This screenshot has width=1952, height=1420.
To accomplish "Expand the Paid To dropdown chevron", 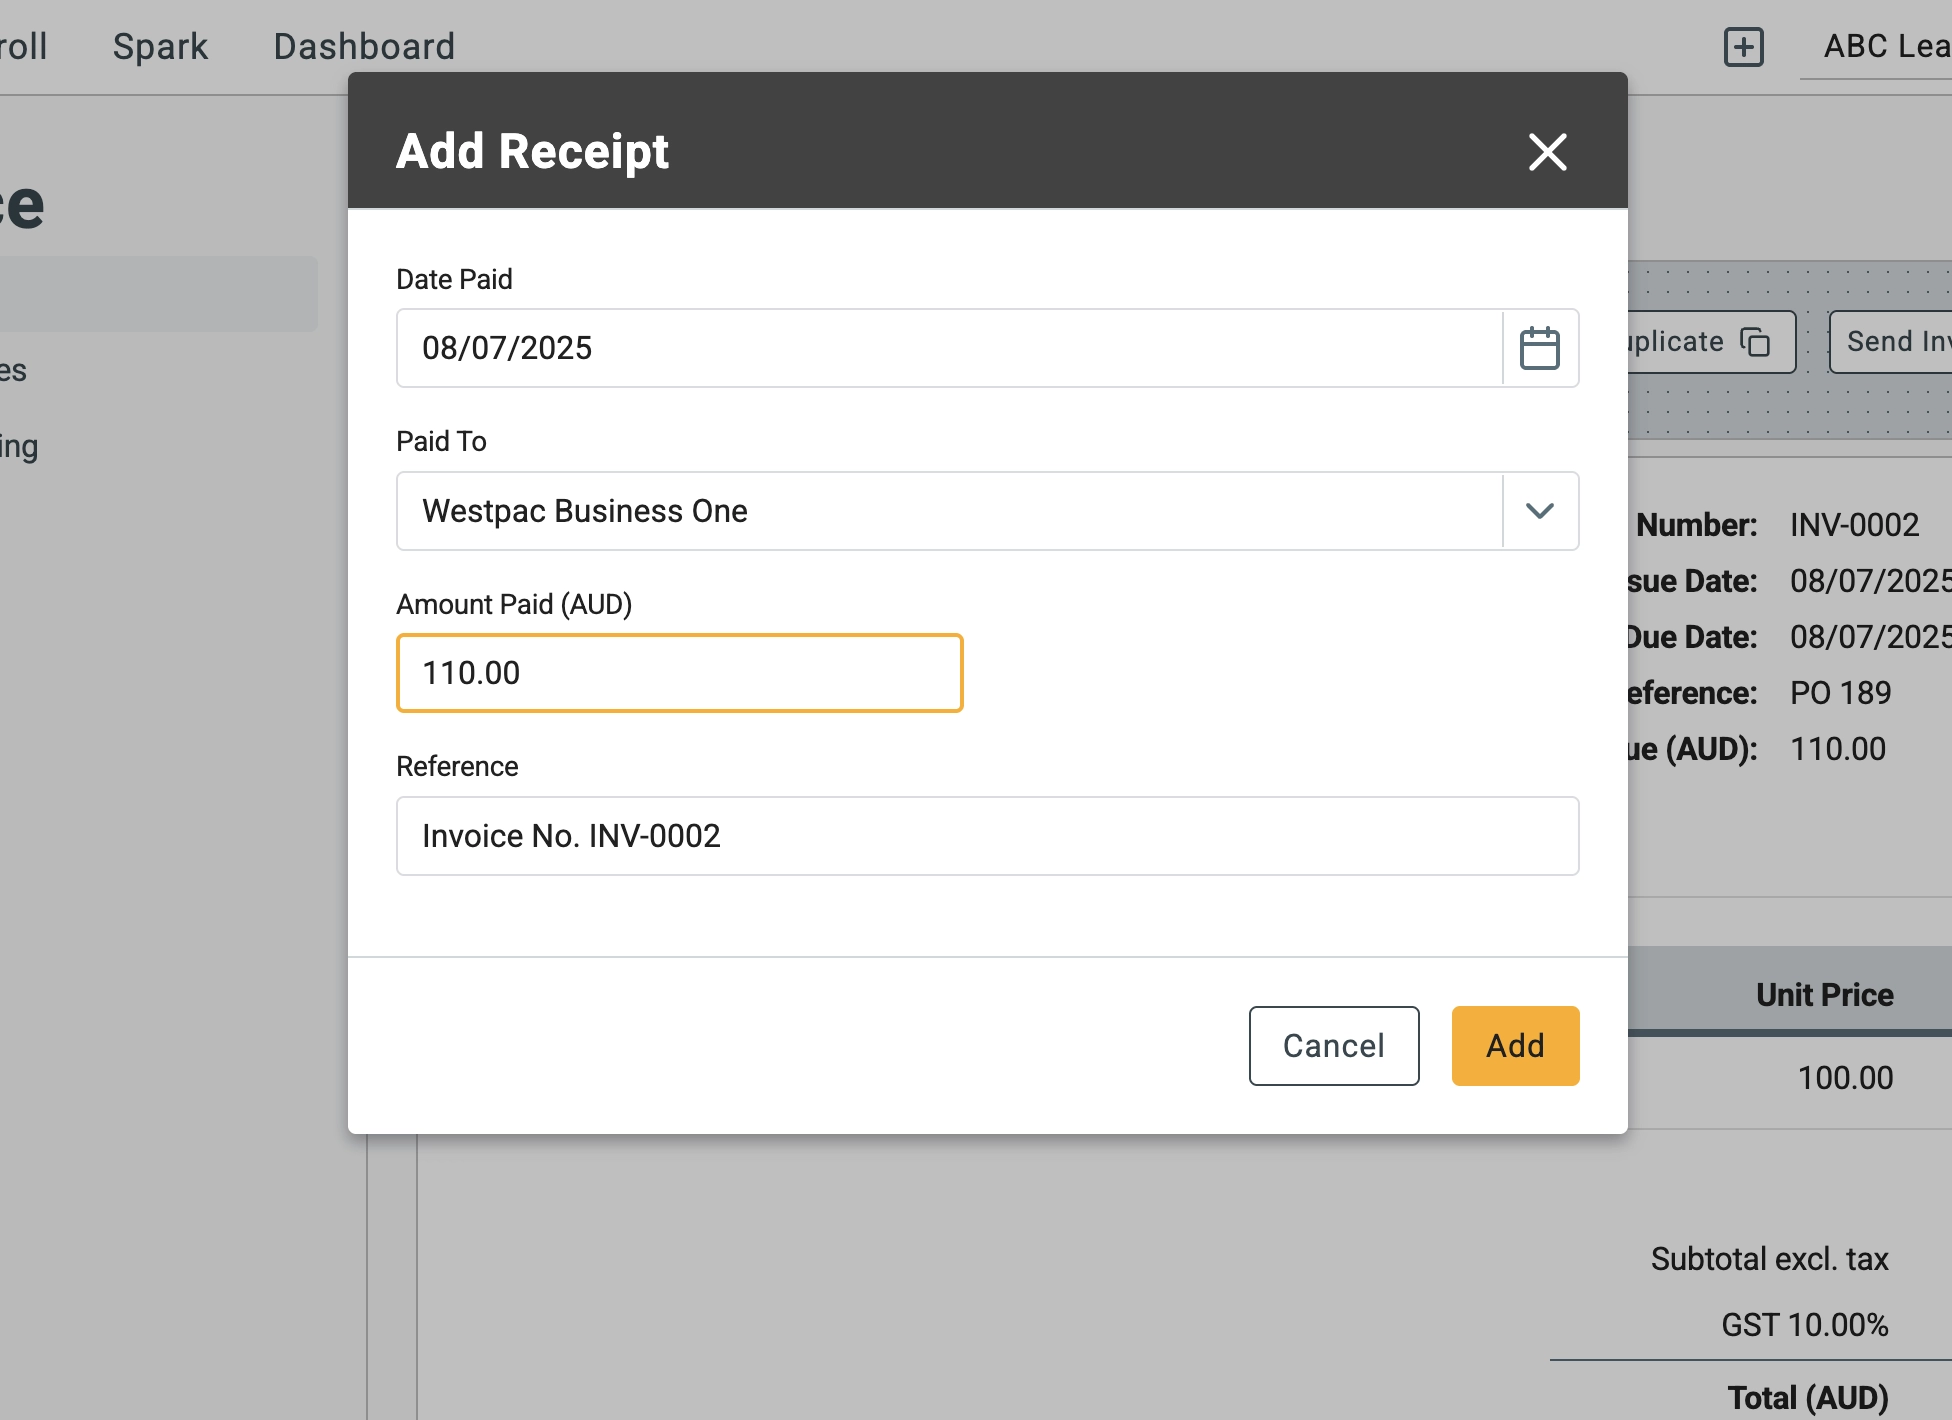I will pos(1539,511).
